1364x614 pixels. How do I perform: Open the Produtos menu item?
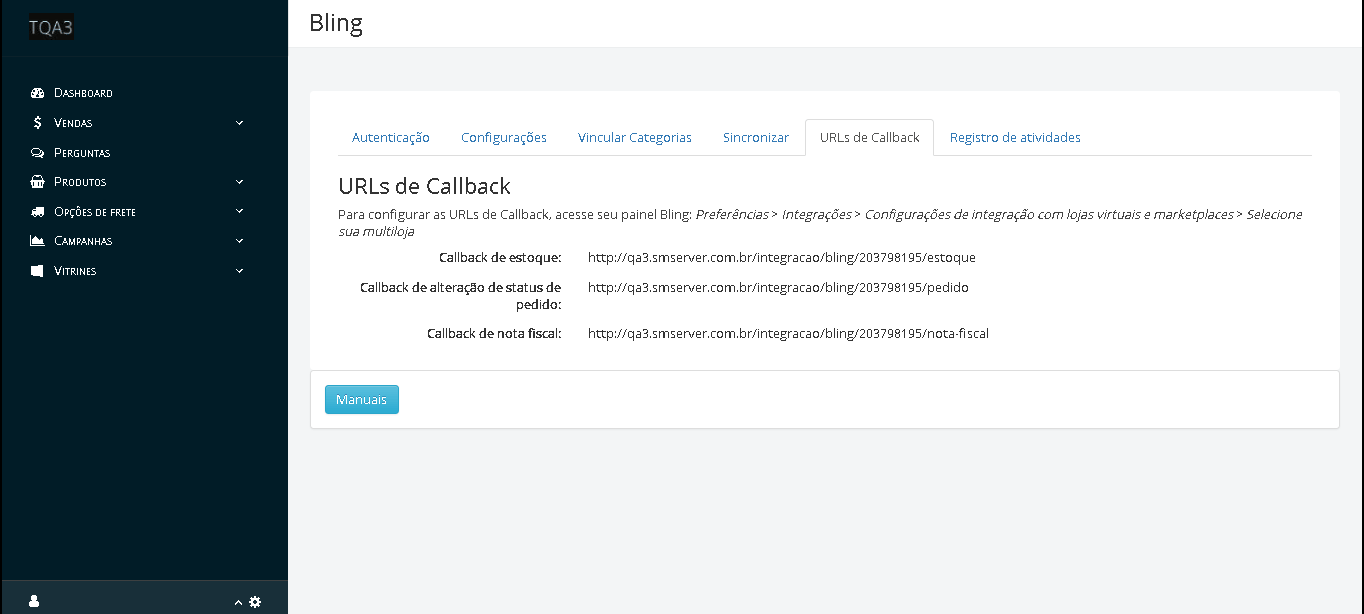click(80, 182)
